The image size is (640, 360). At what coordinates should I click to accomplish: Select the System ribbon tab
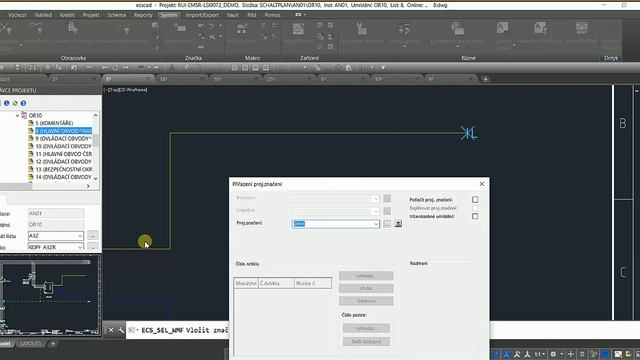coord(169,15)
